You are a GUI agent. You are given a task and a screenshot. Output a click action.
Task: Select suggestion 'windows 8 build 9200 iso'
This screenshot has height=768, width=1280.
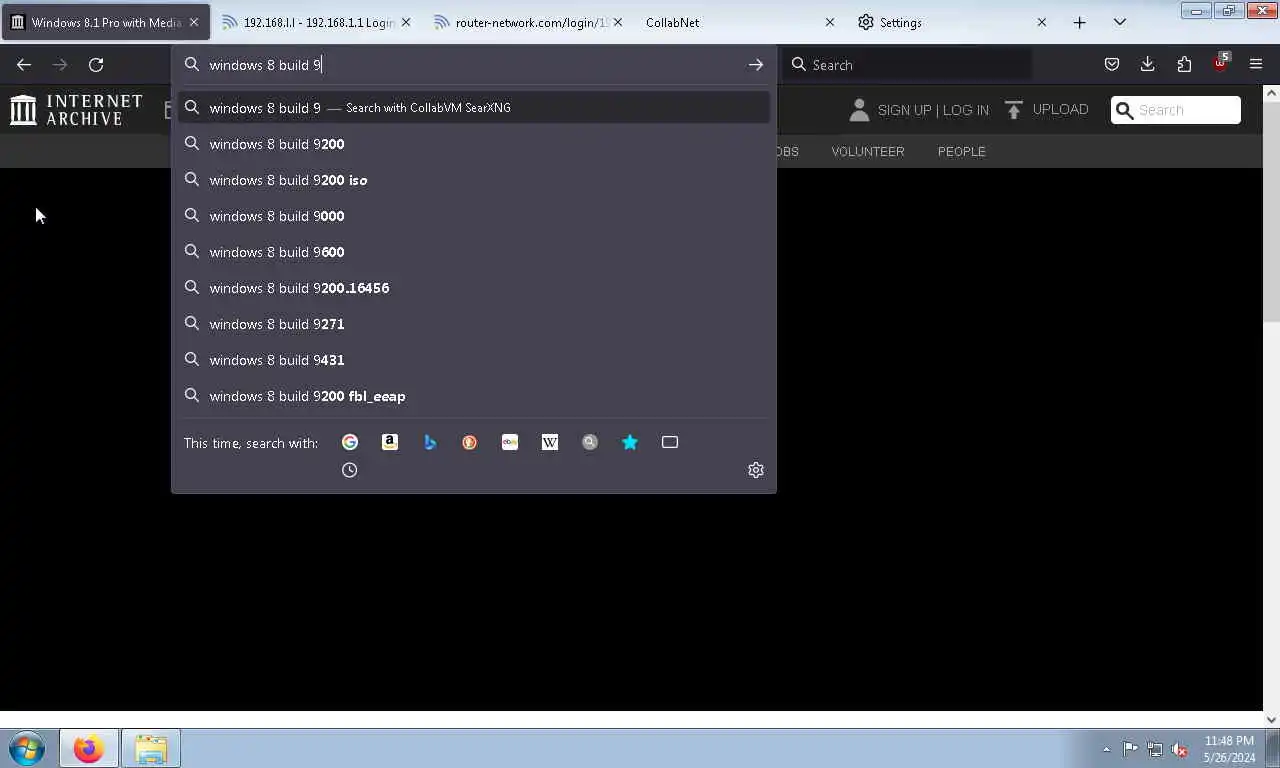tap(474, 180)
